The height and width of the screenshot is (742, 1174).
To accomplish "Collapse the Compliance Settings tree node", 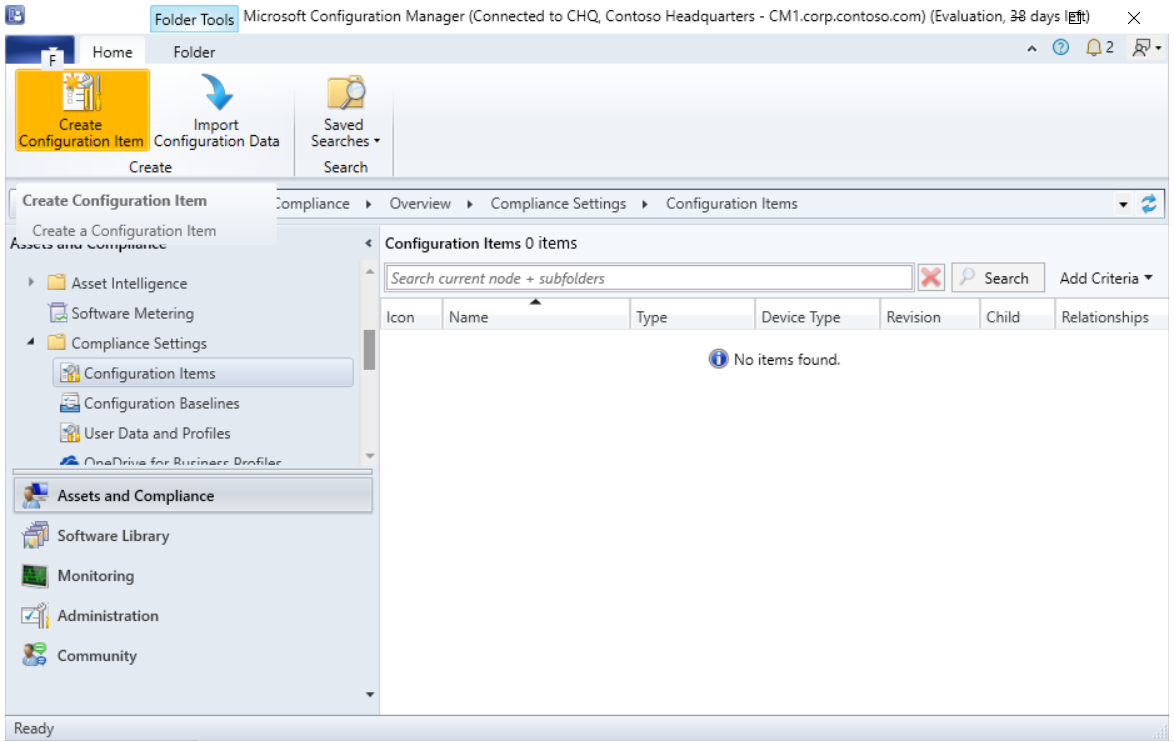I will [31, 342].
